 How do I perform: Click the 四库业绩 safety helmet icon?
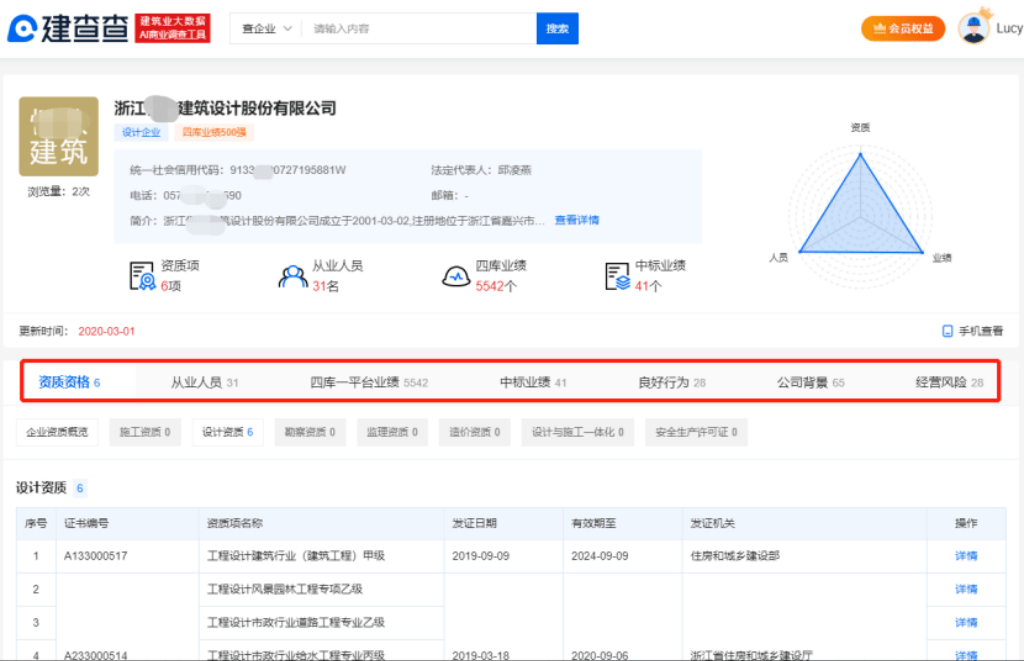tap(455, 274)
